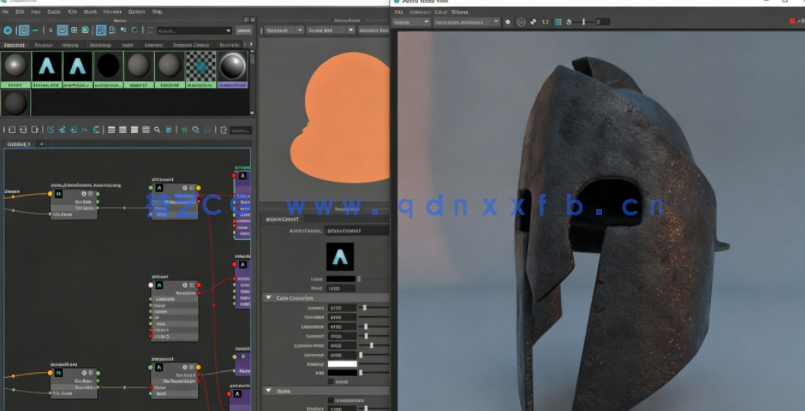Click the white color swatch in Color Correction
The image size is (805, 411).
pyautogui.click(x=343, y=364)
